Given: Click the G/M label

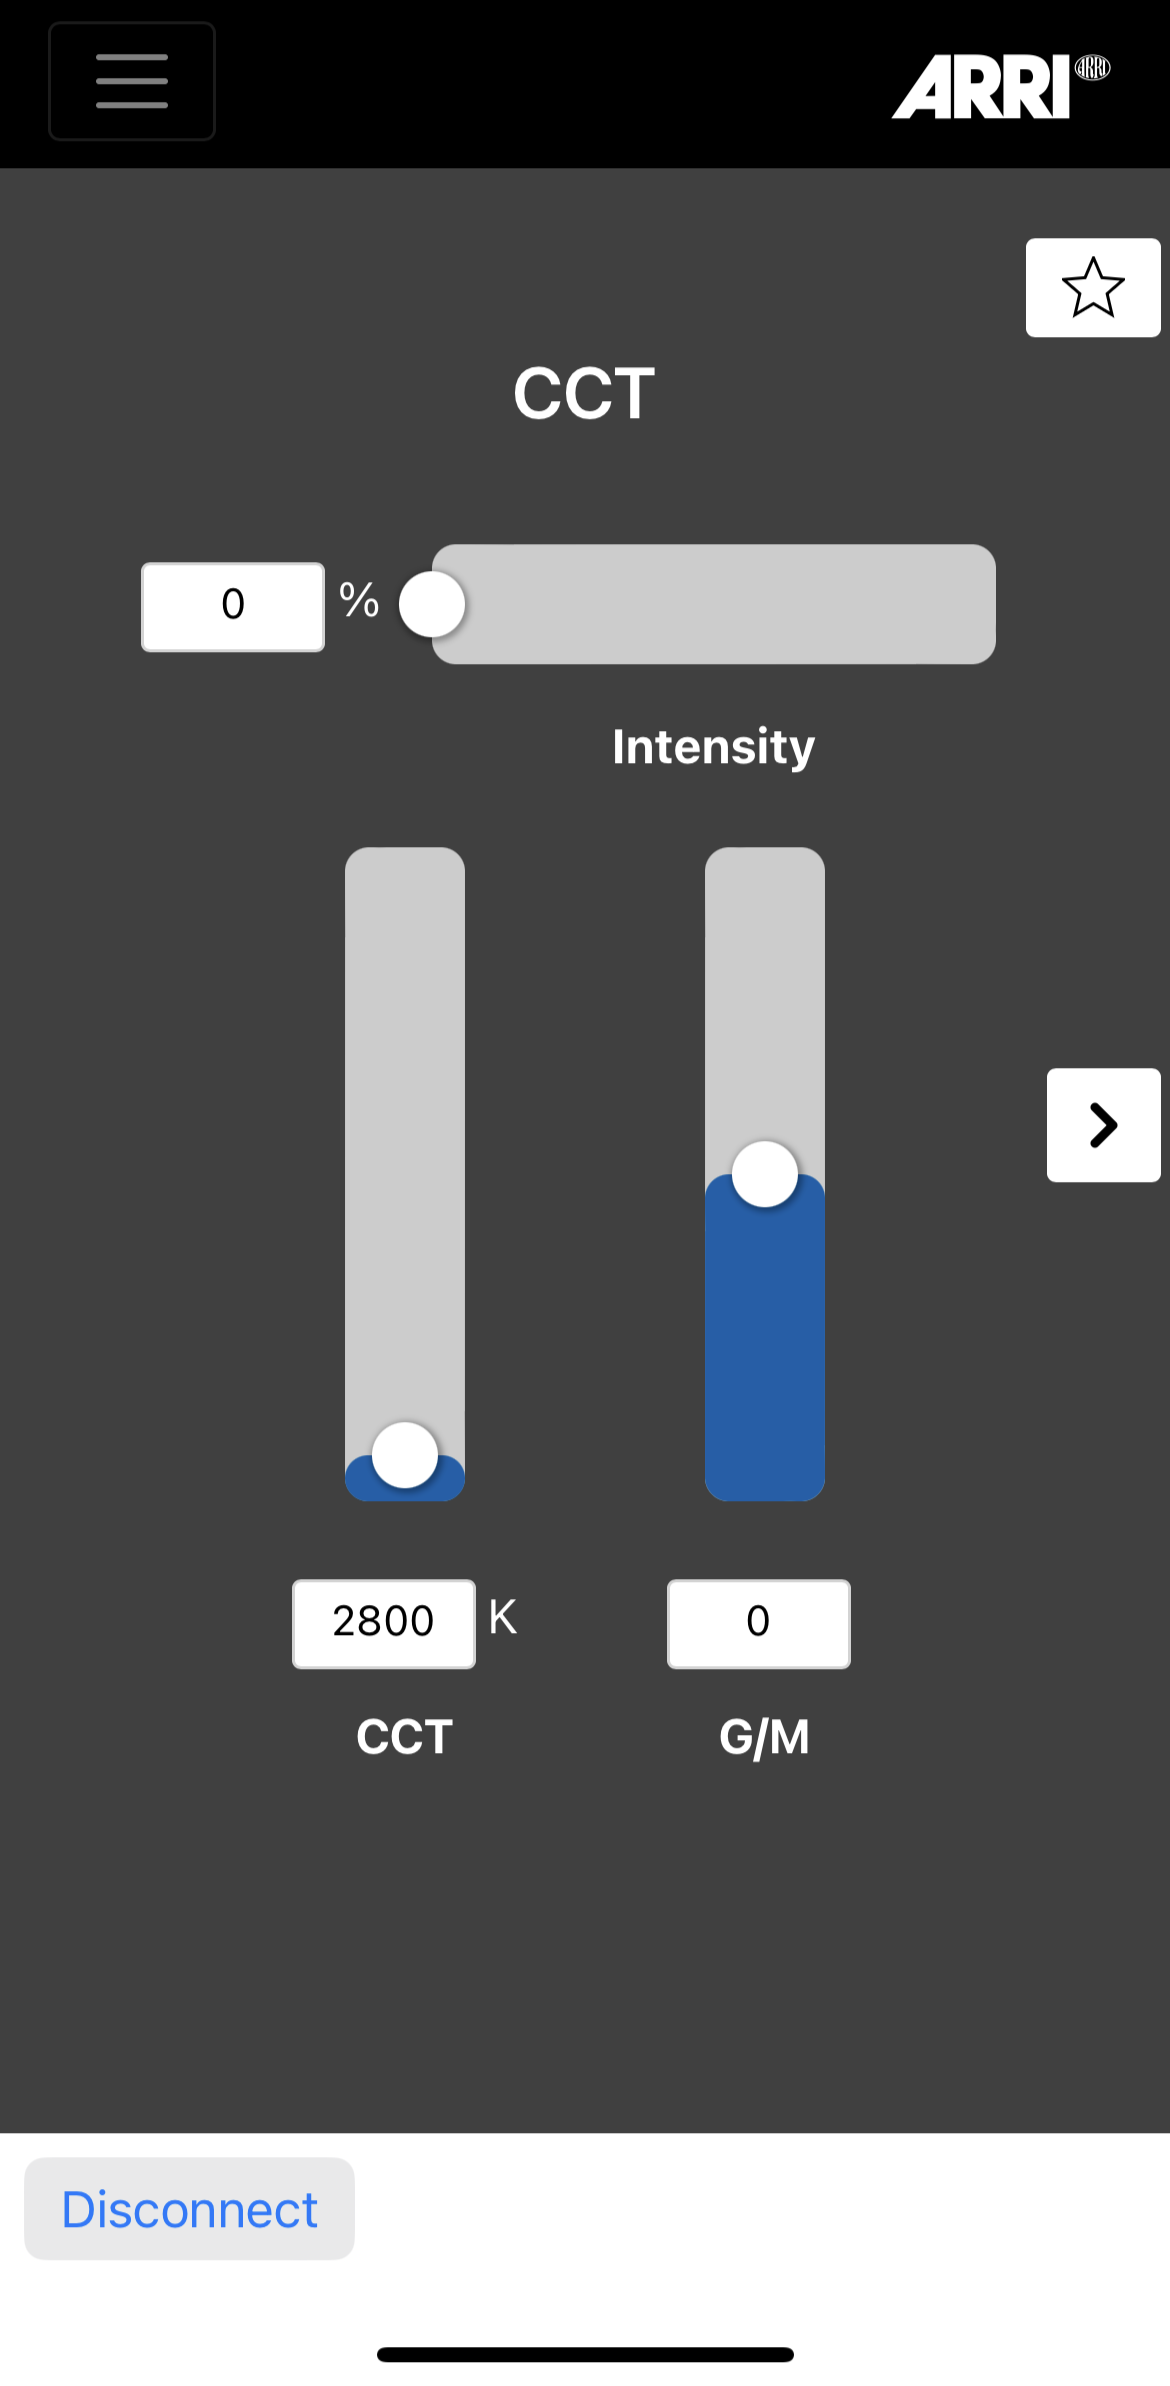Looking at the screenshot, I should click(764, 1737).
